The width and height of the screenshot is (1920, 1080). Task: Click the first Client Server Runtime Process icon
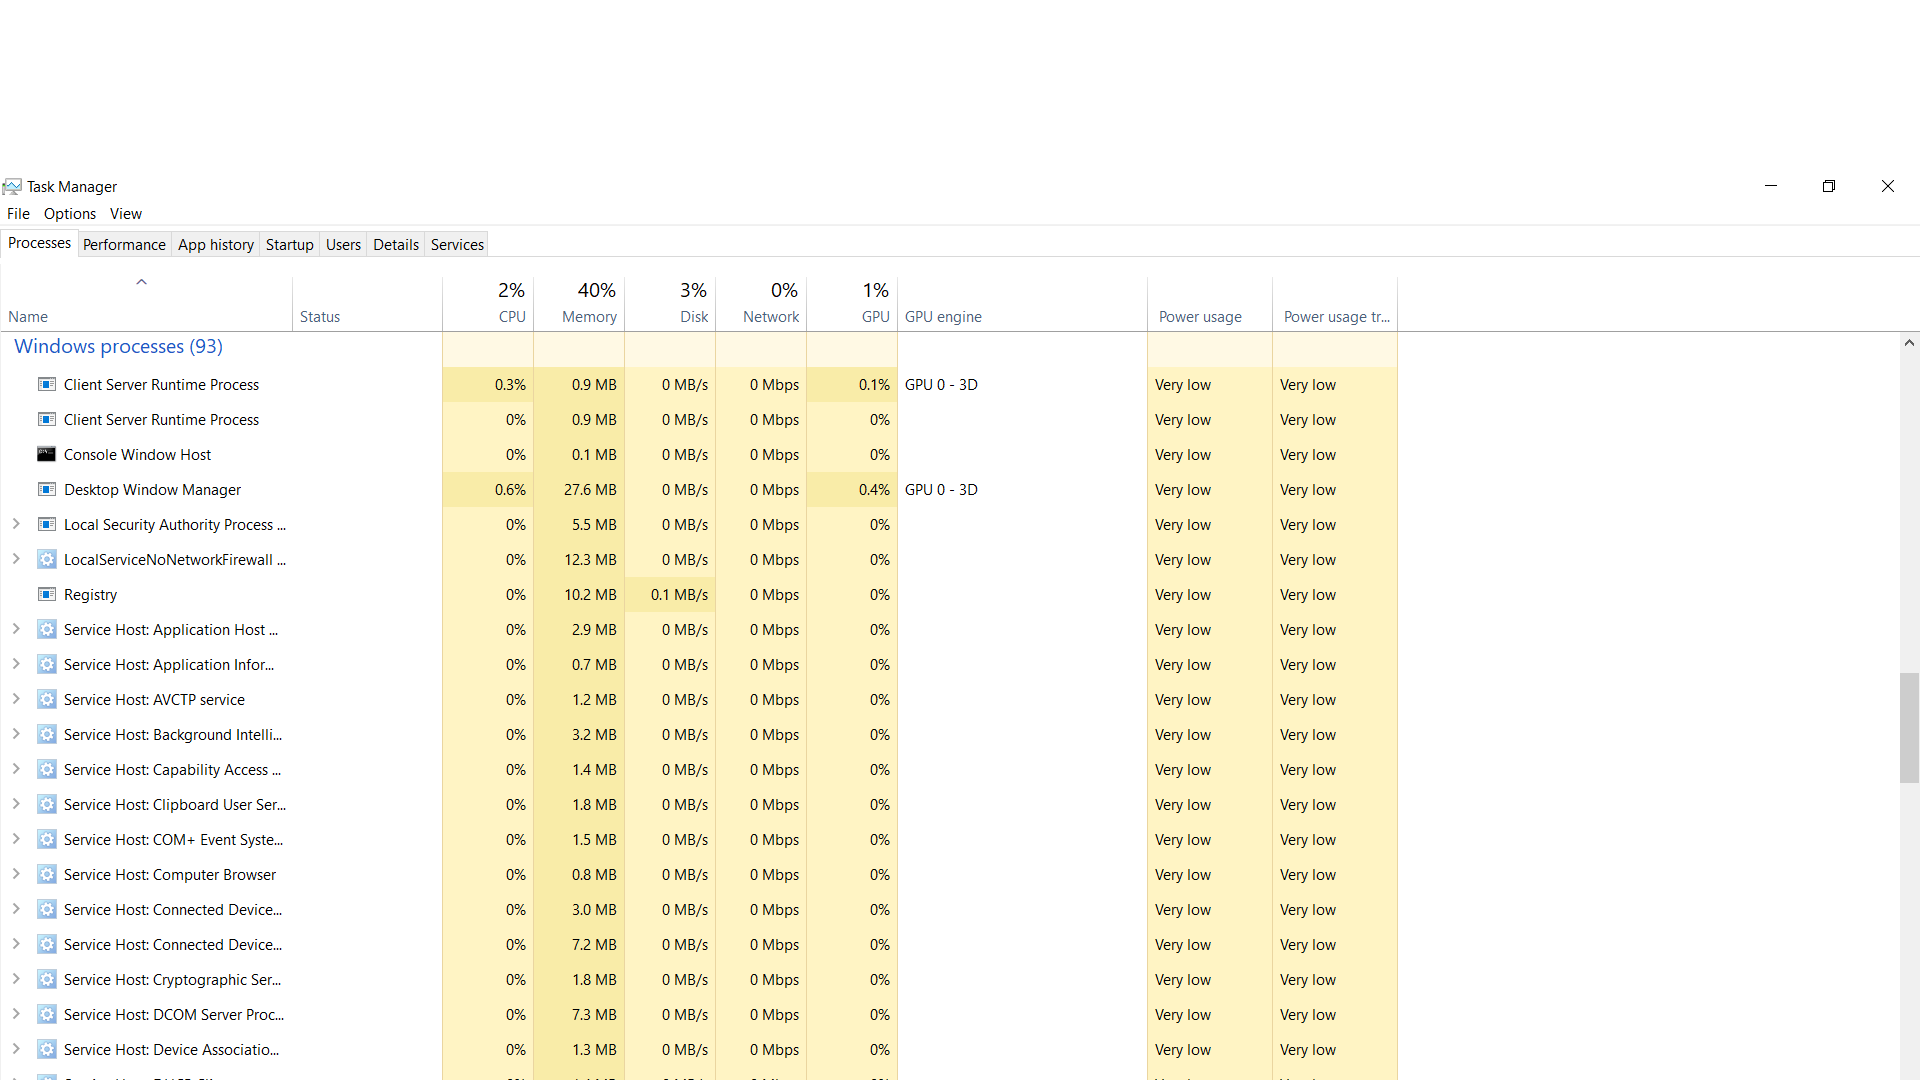[46, 385]
